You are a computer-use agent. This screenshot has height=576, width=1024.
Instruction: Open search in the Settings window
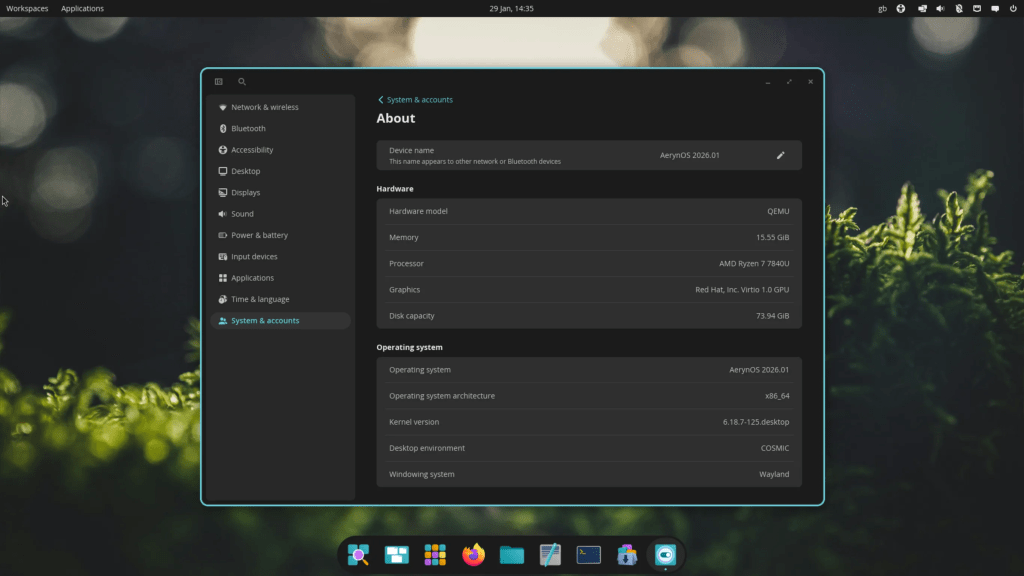(241, 81)
